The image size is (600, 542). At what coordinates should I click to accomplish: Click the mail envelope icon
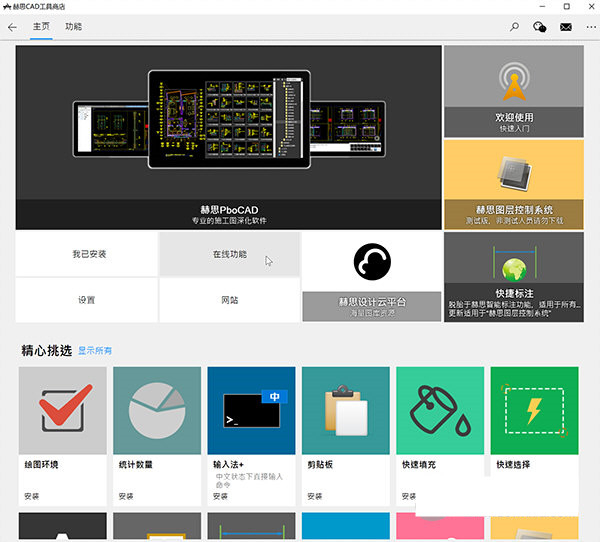click(x=566, y=27)
